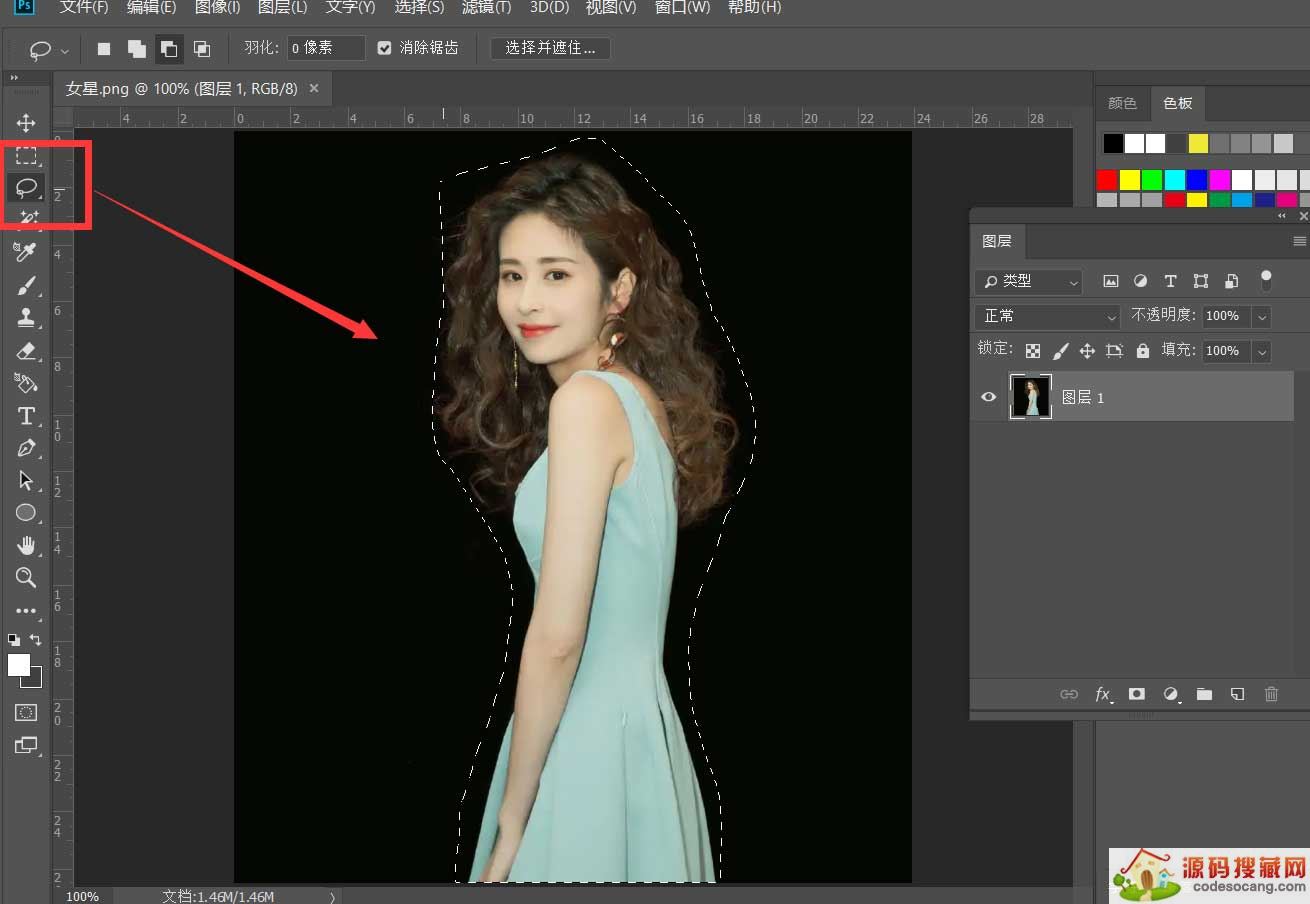Click the link layers icon
Viewport: 1310px width, 904px height.
pyautogui.click(x=1069, y=694)
